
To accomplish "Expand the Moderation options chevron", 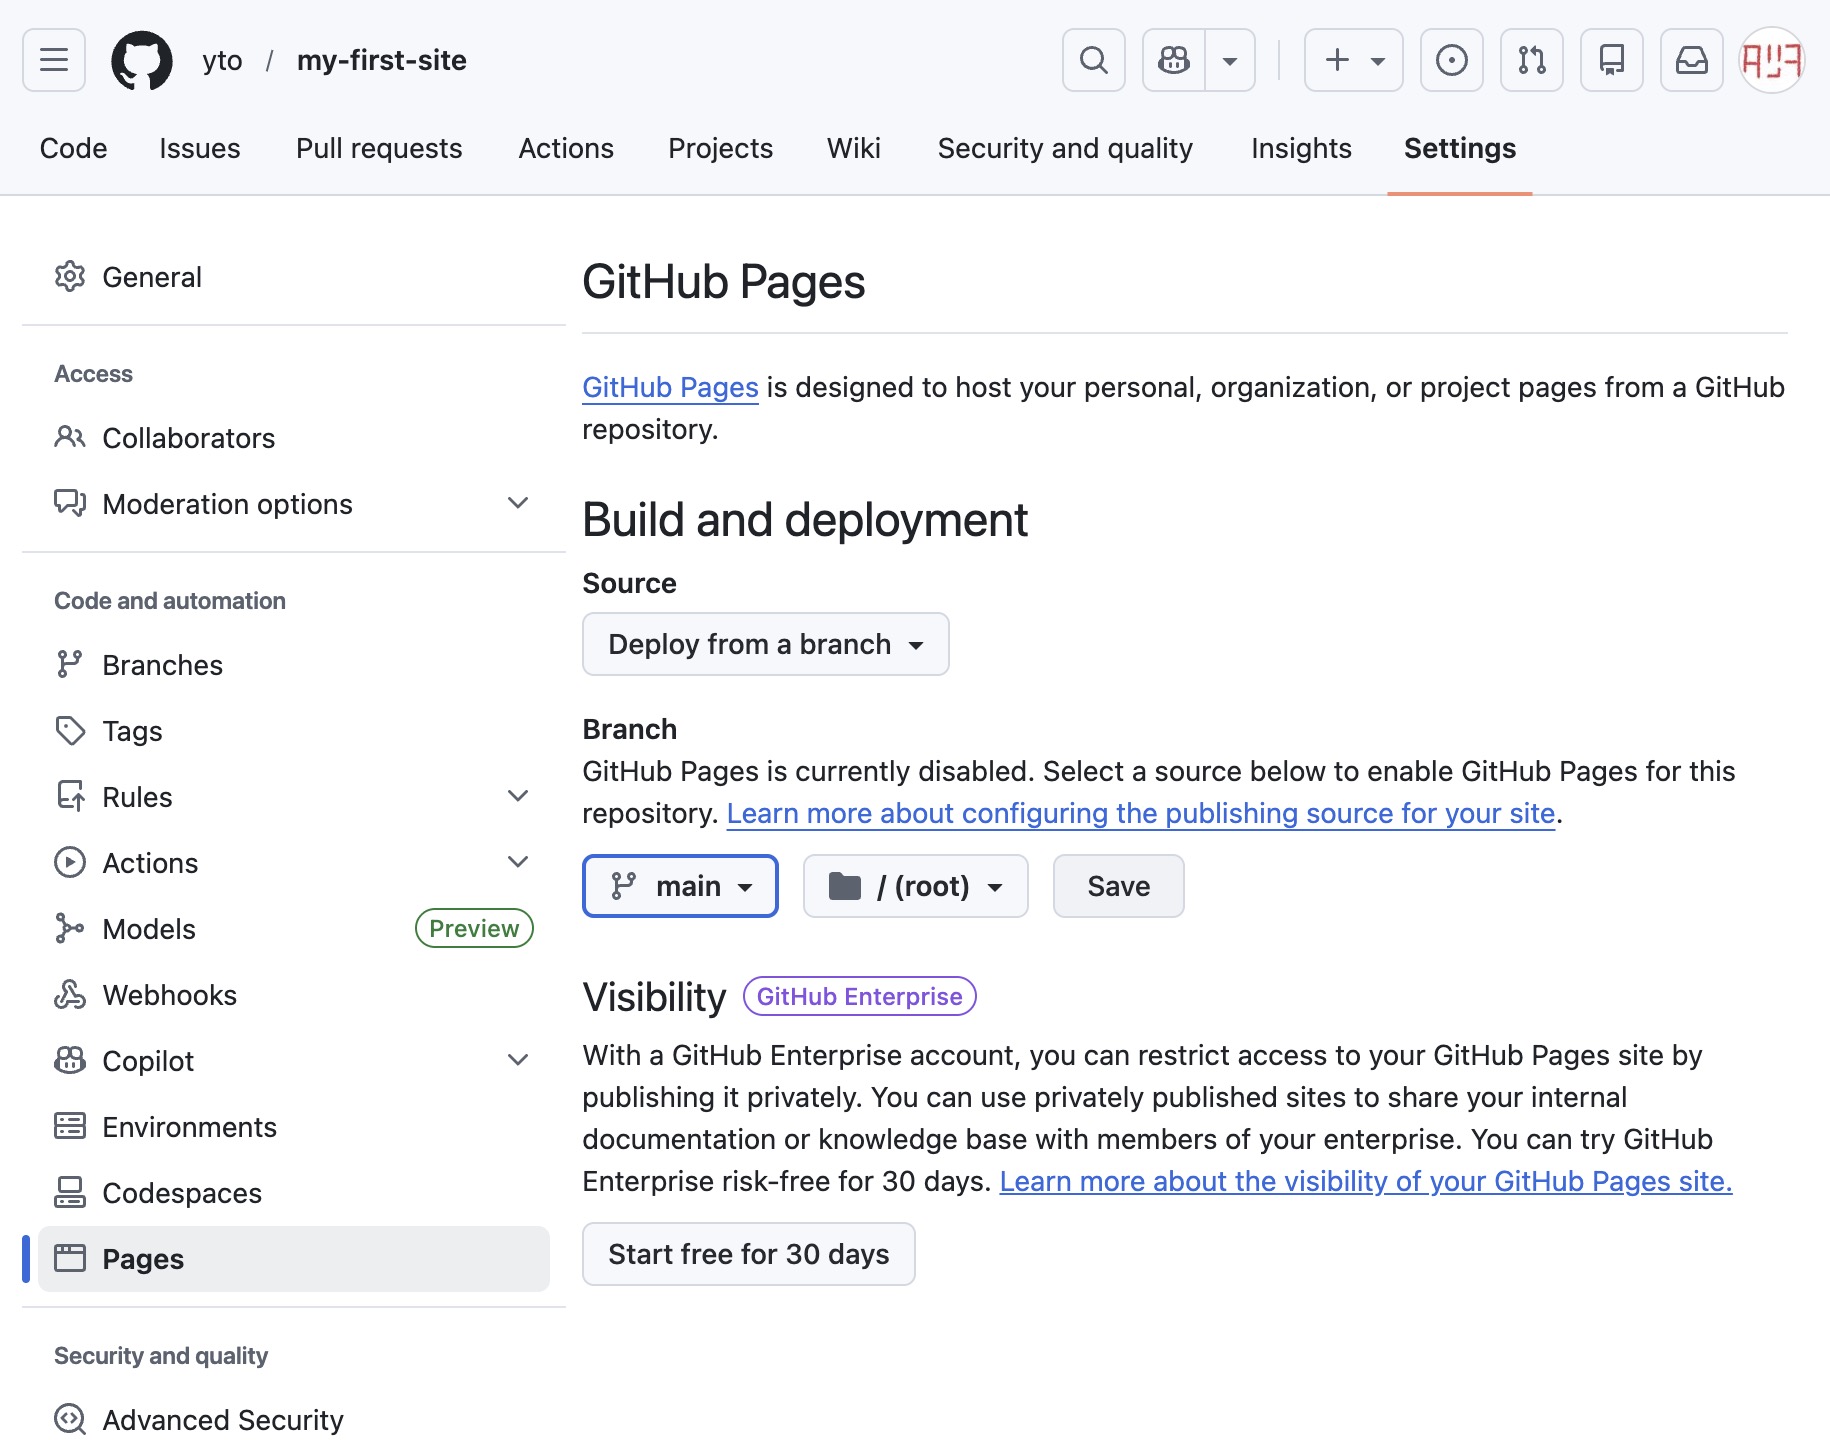I will pyautogui.click(x=518, y=502).
